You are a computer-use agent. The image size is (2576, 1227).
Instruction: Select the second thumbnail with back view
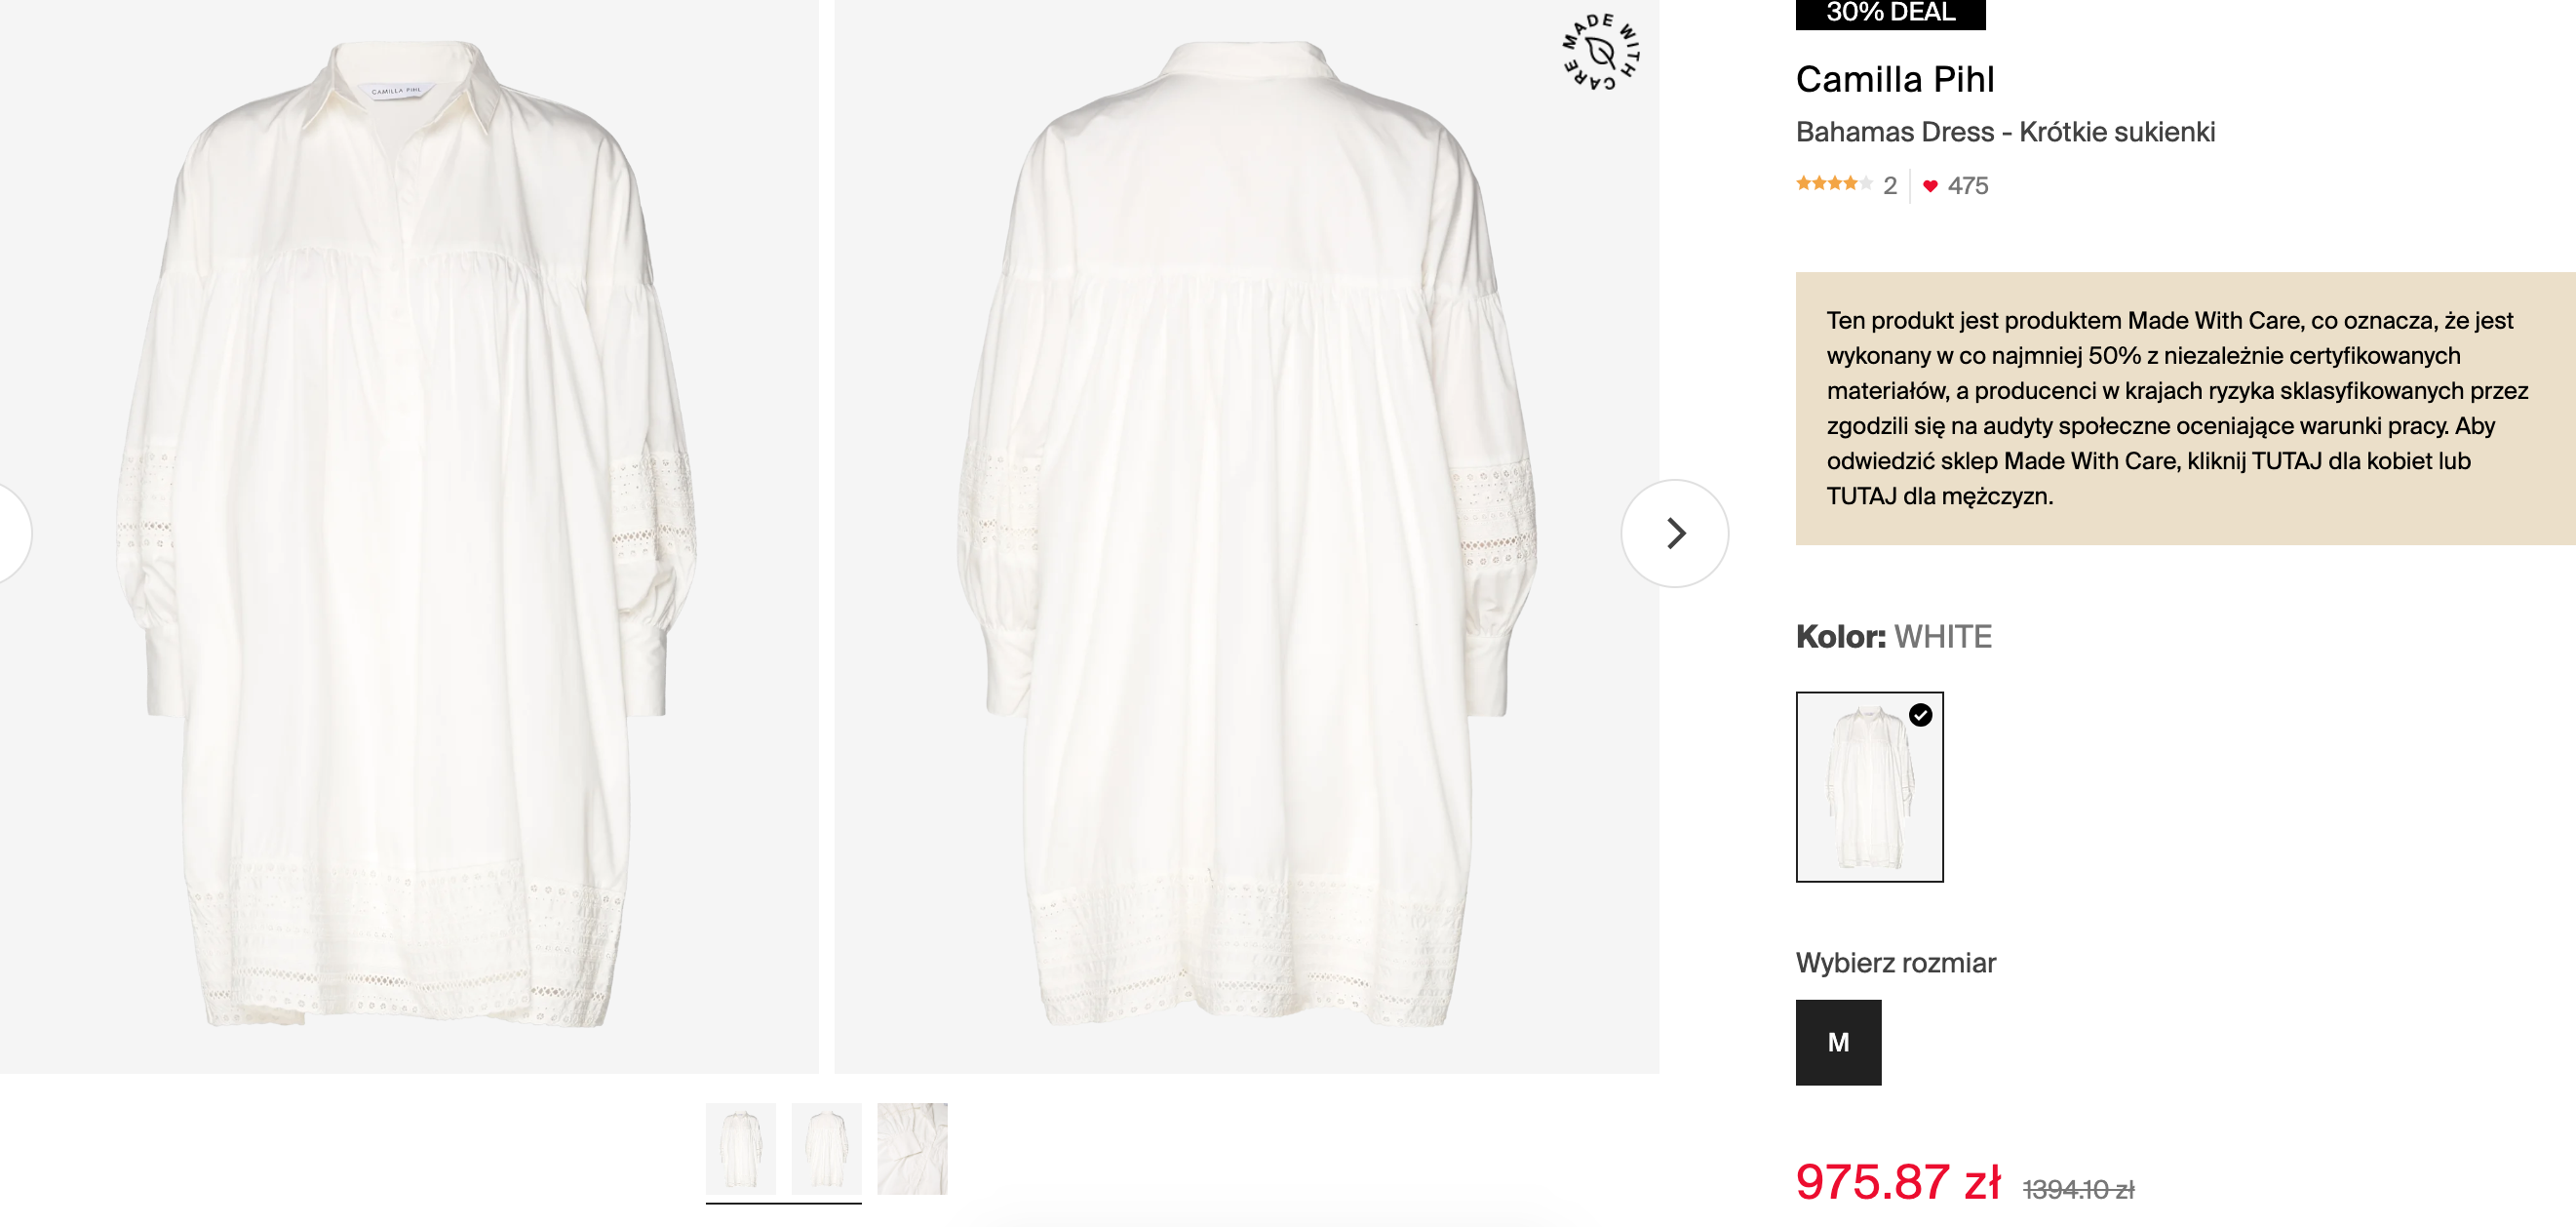[x=826, y=1148]
